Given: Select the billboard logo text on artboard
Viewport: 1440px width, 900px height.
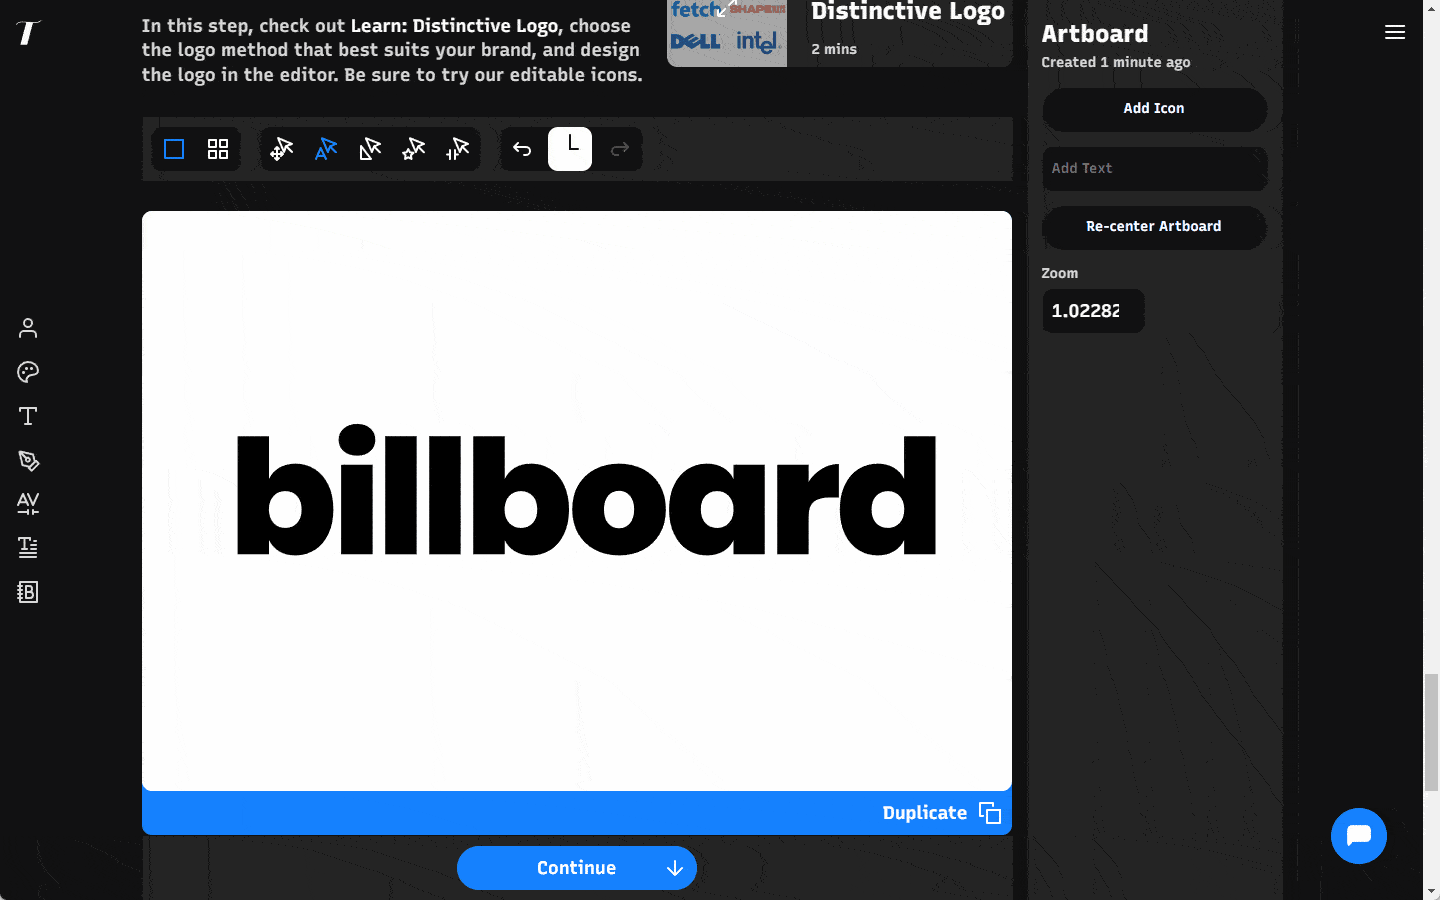Looking at the screenshot, I should [586, 490].
